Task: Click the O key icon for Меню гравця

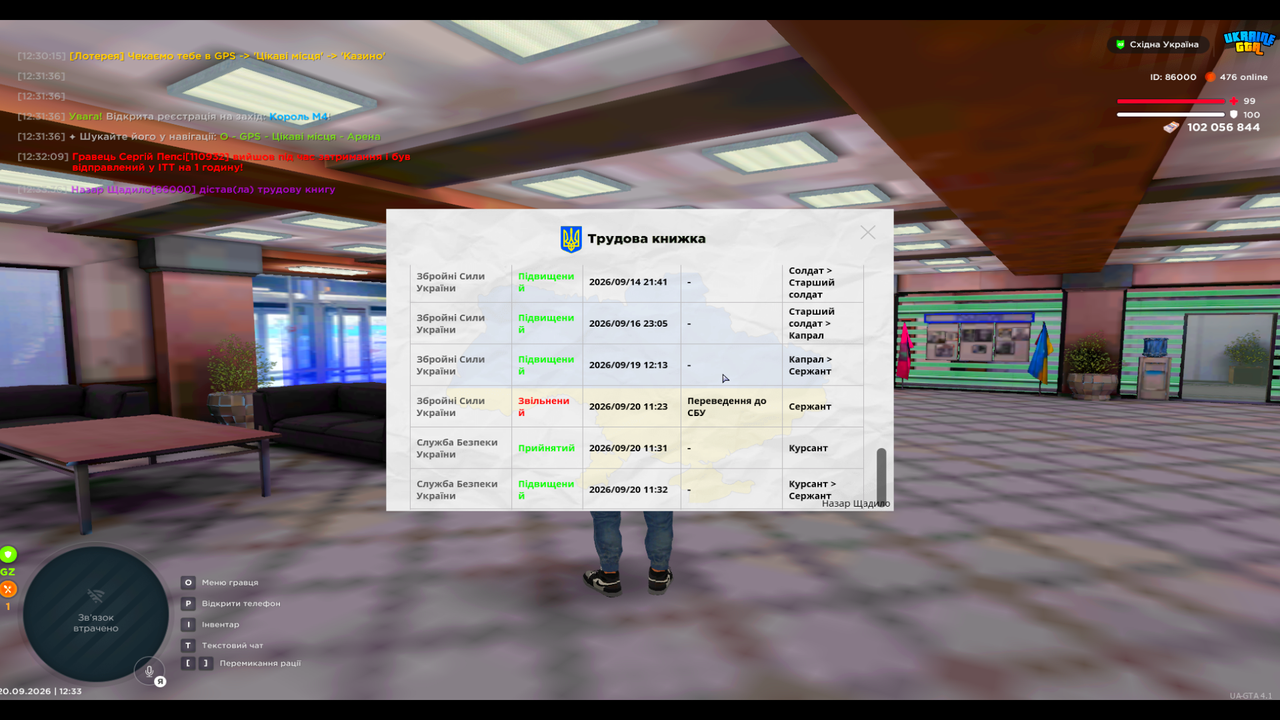Action: pos(188,582)
